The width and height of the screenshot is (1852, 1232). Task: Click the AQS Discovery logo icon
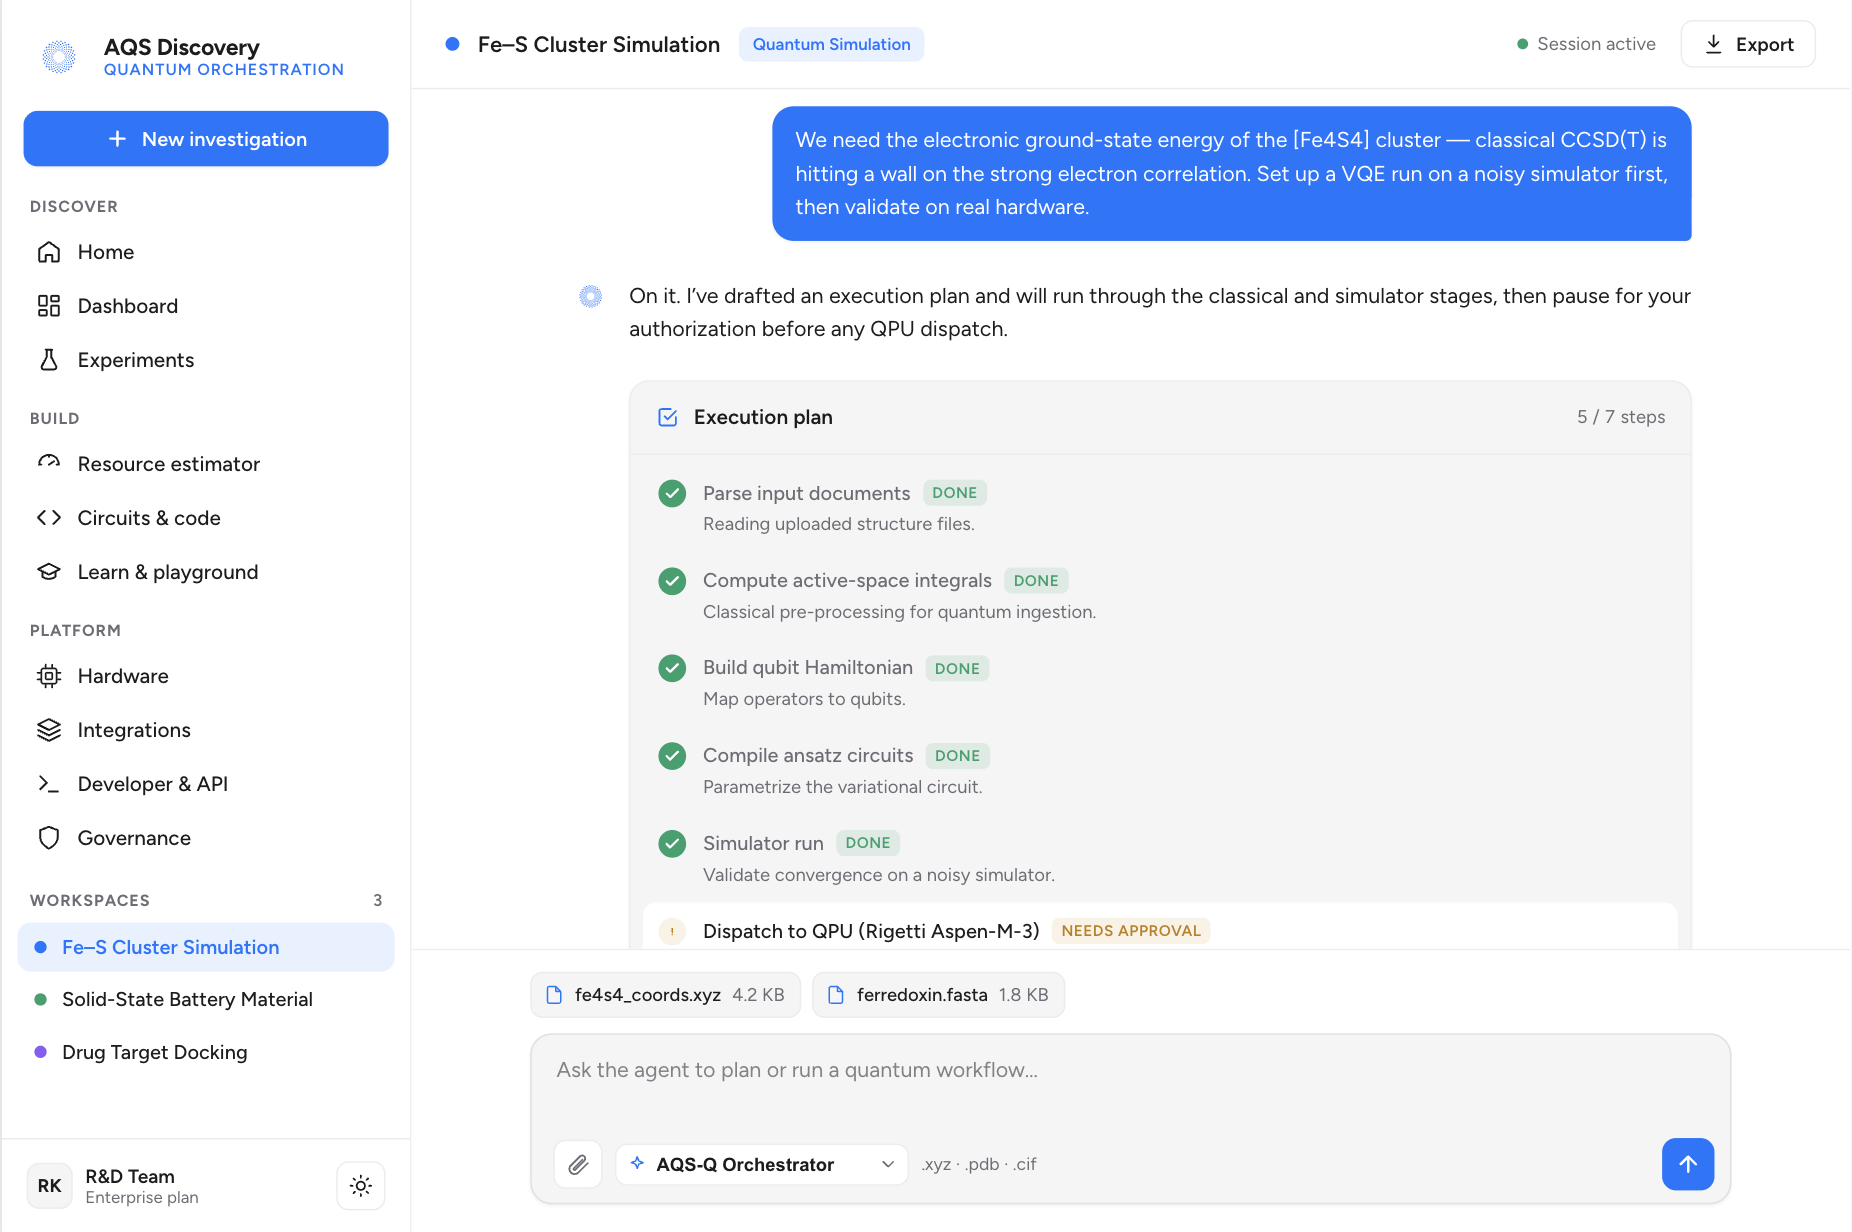point(59,57)
